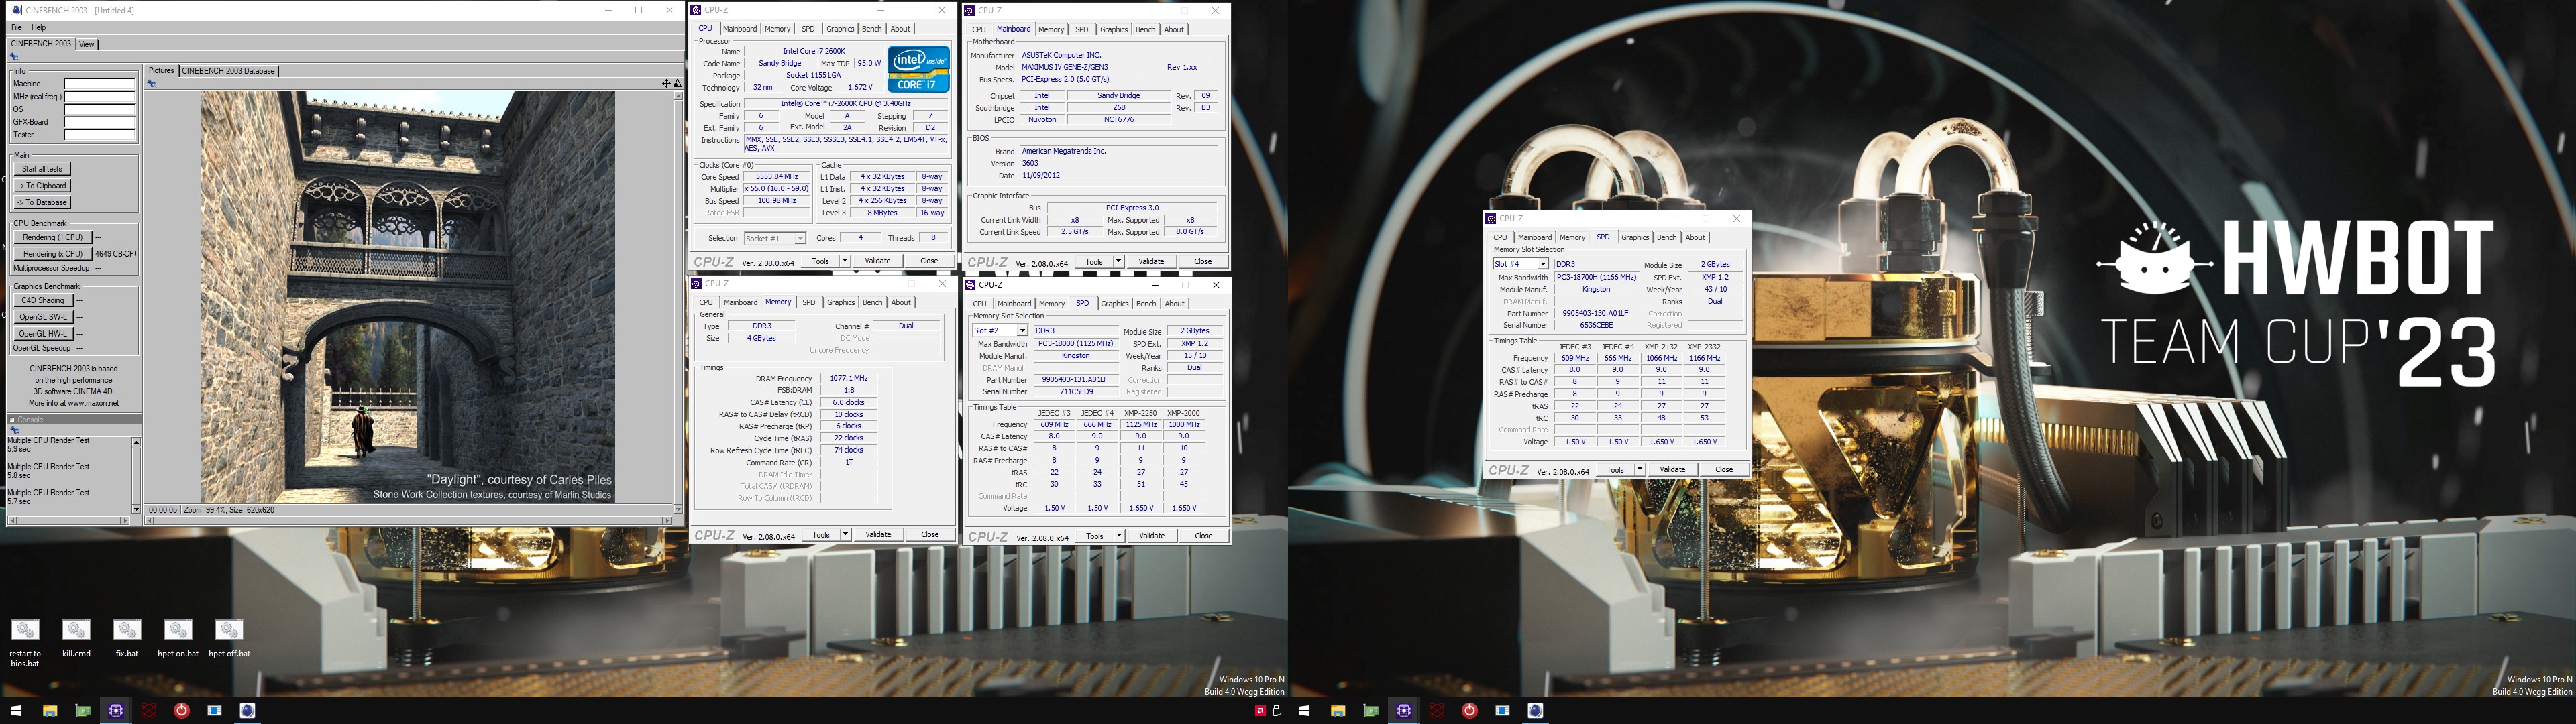The image size is (2576, 724).
Task: Open the CINEBENCH 2003 Database tab
Action: click(228, 71)
